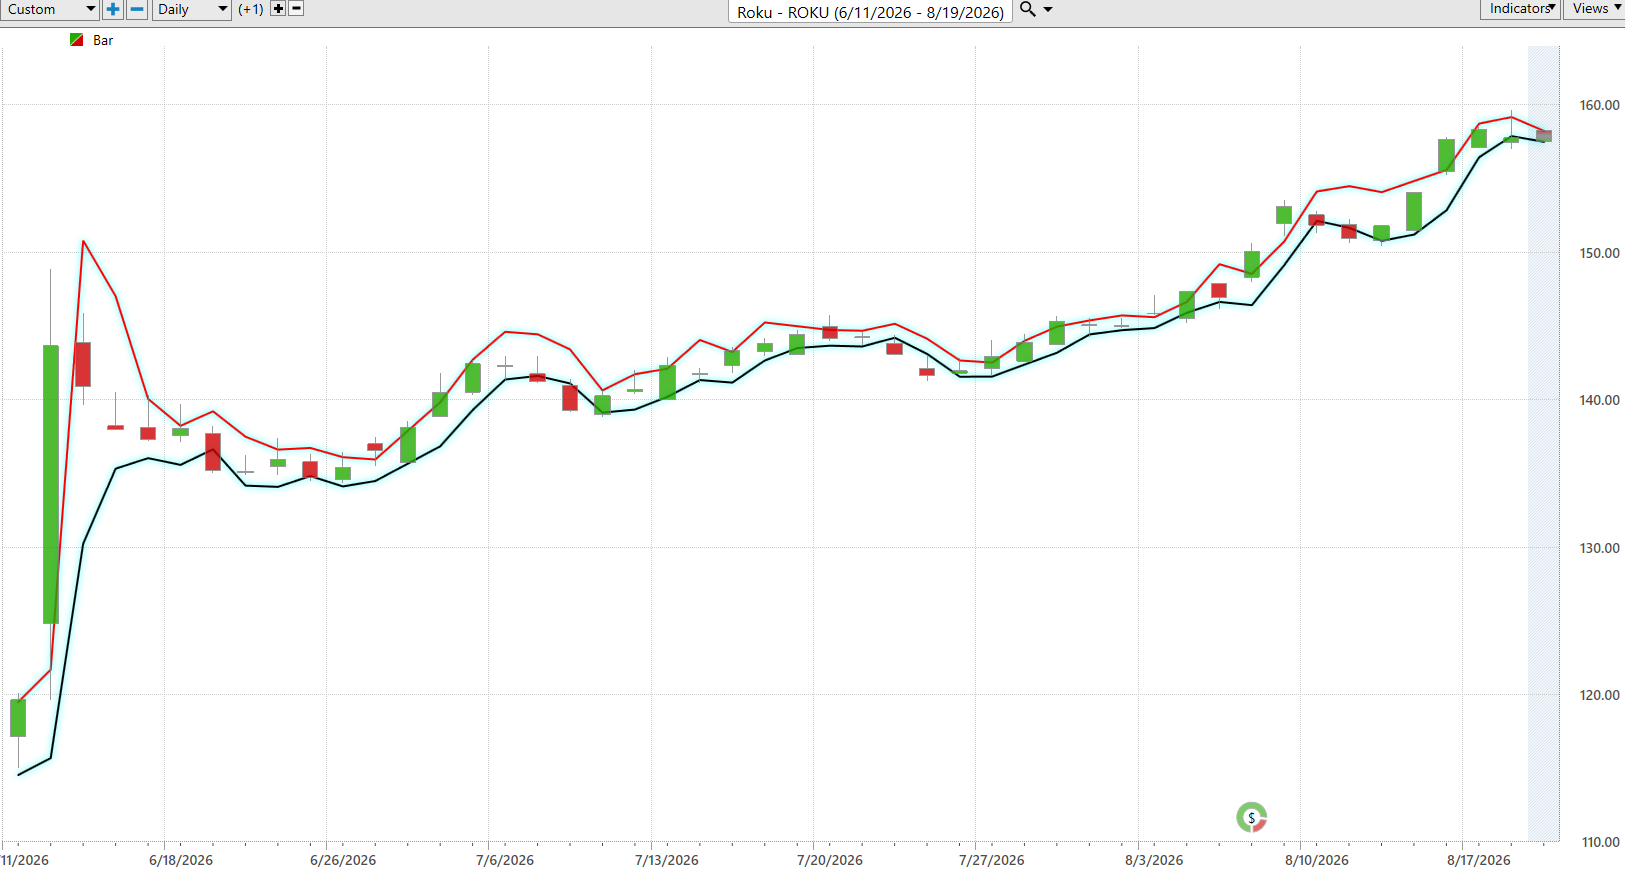
Task: Click the (+1) forecast offset label
Action: [251, 9]
